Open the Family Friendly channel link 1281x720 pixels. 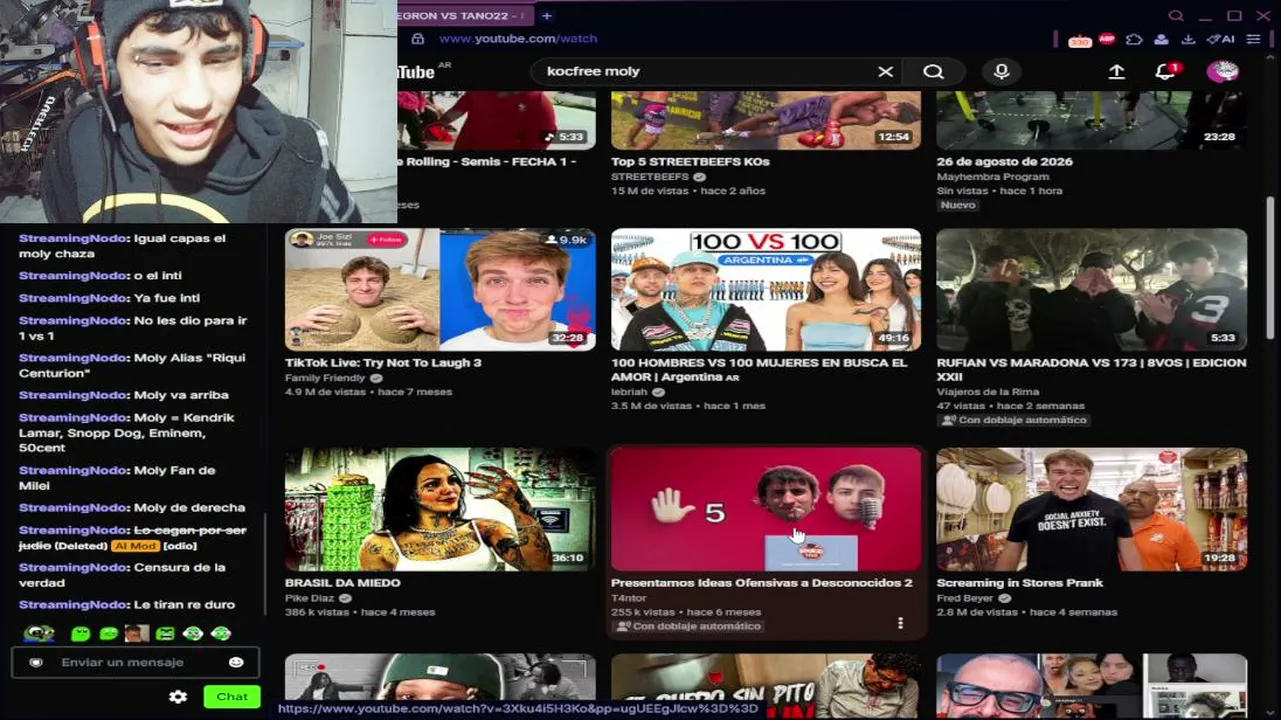pos(326,378)
